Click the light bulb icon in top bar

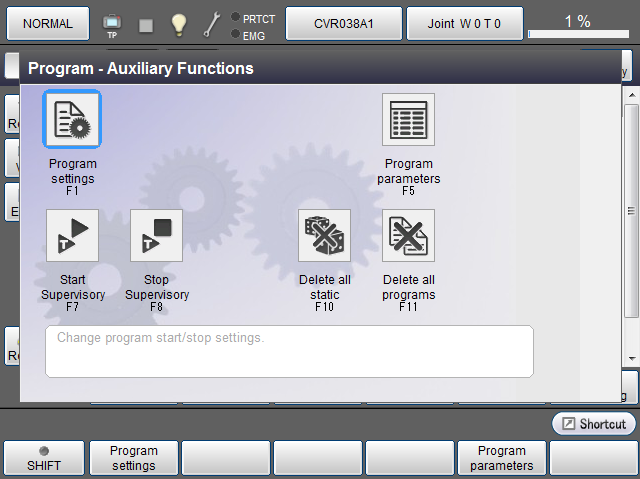pos(178,24)
